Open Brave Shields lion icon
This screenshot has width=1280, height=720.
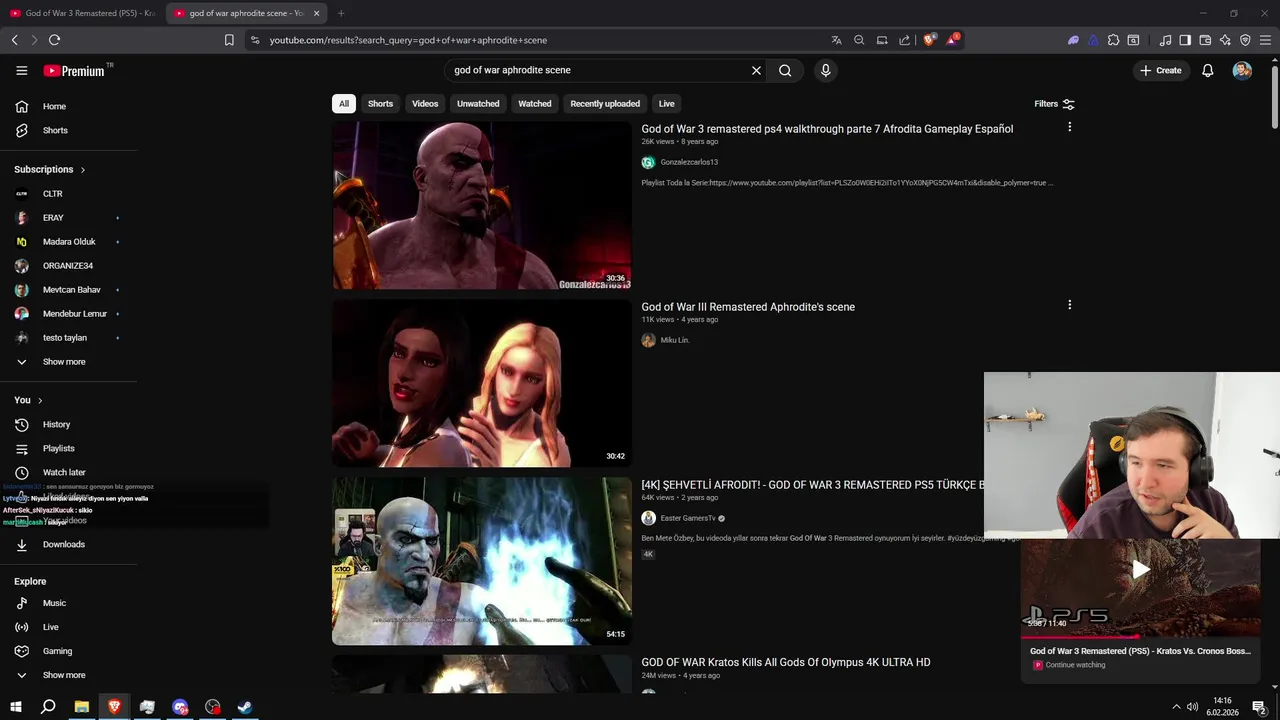coord(929,40)
